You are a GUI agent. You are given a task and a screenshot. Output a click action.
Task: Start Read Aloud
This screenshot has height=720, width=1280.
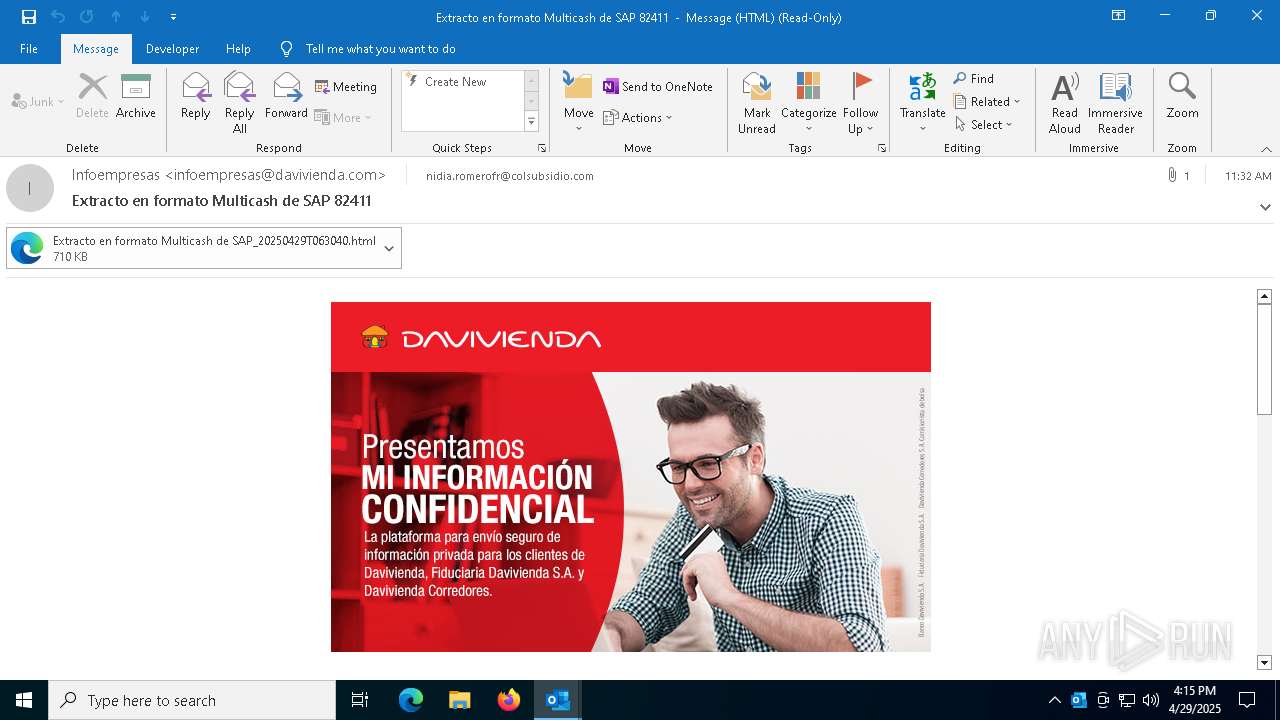tap(1065, 102)
